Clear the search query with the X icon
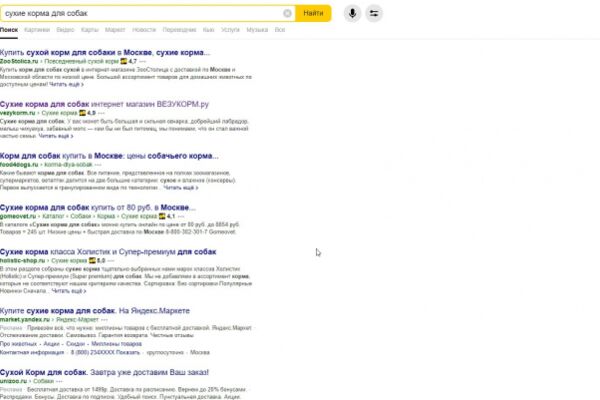This screenshot has height=400, width=600. [x=287, y=13]
